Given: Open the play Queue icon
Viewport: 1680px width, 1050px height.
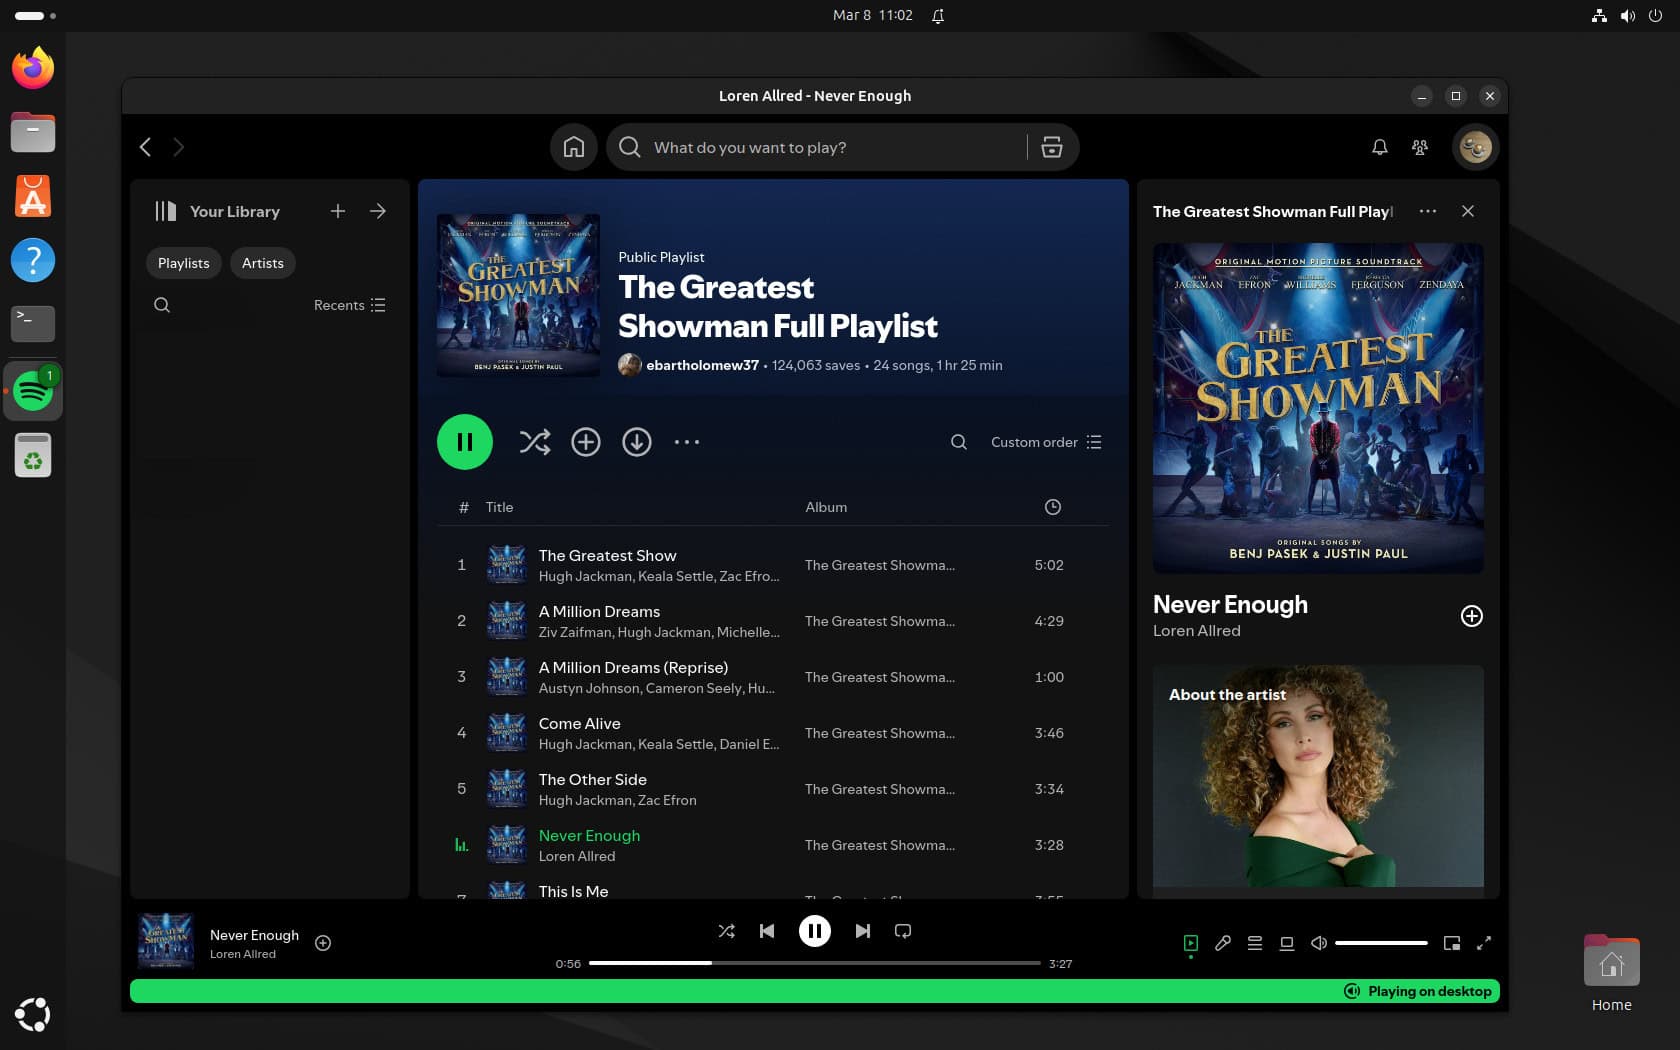Looking at the screenshot, I should pyautogui.click(x=1255, y=943).
